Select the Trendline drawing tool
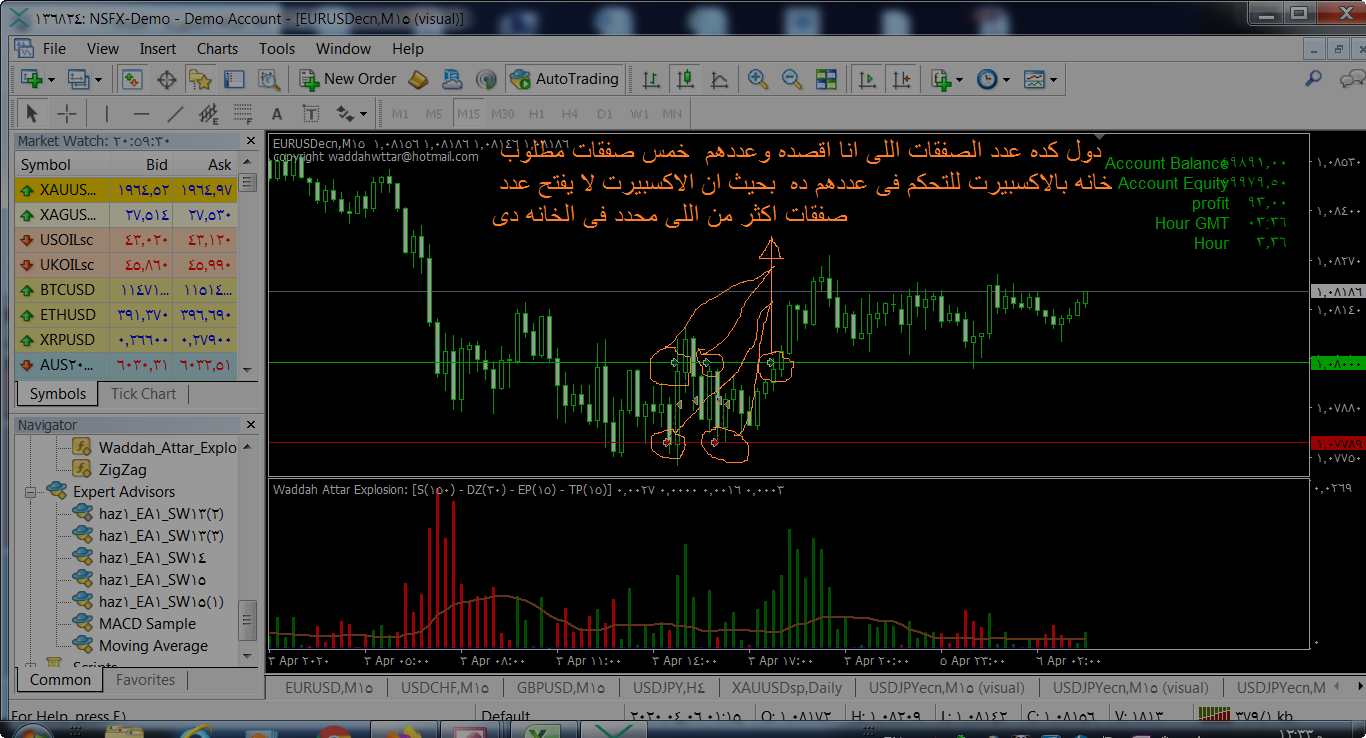 175,113
